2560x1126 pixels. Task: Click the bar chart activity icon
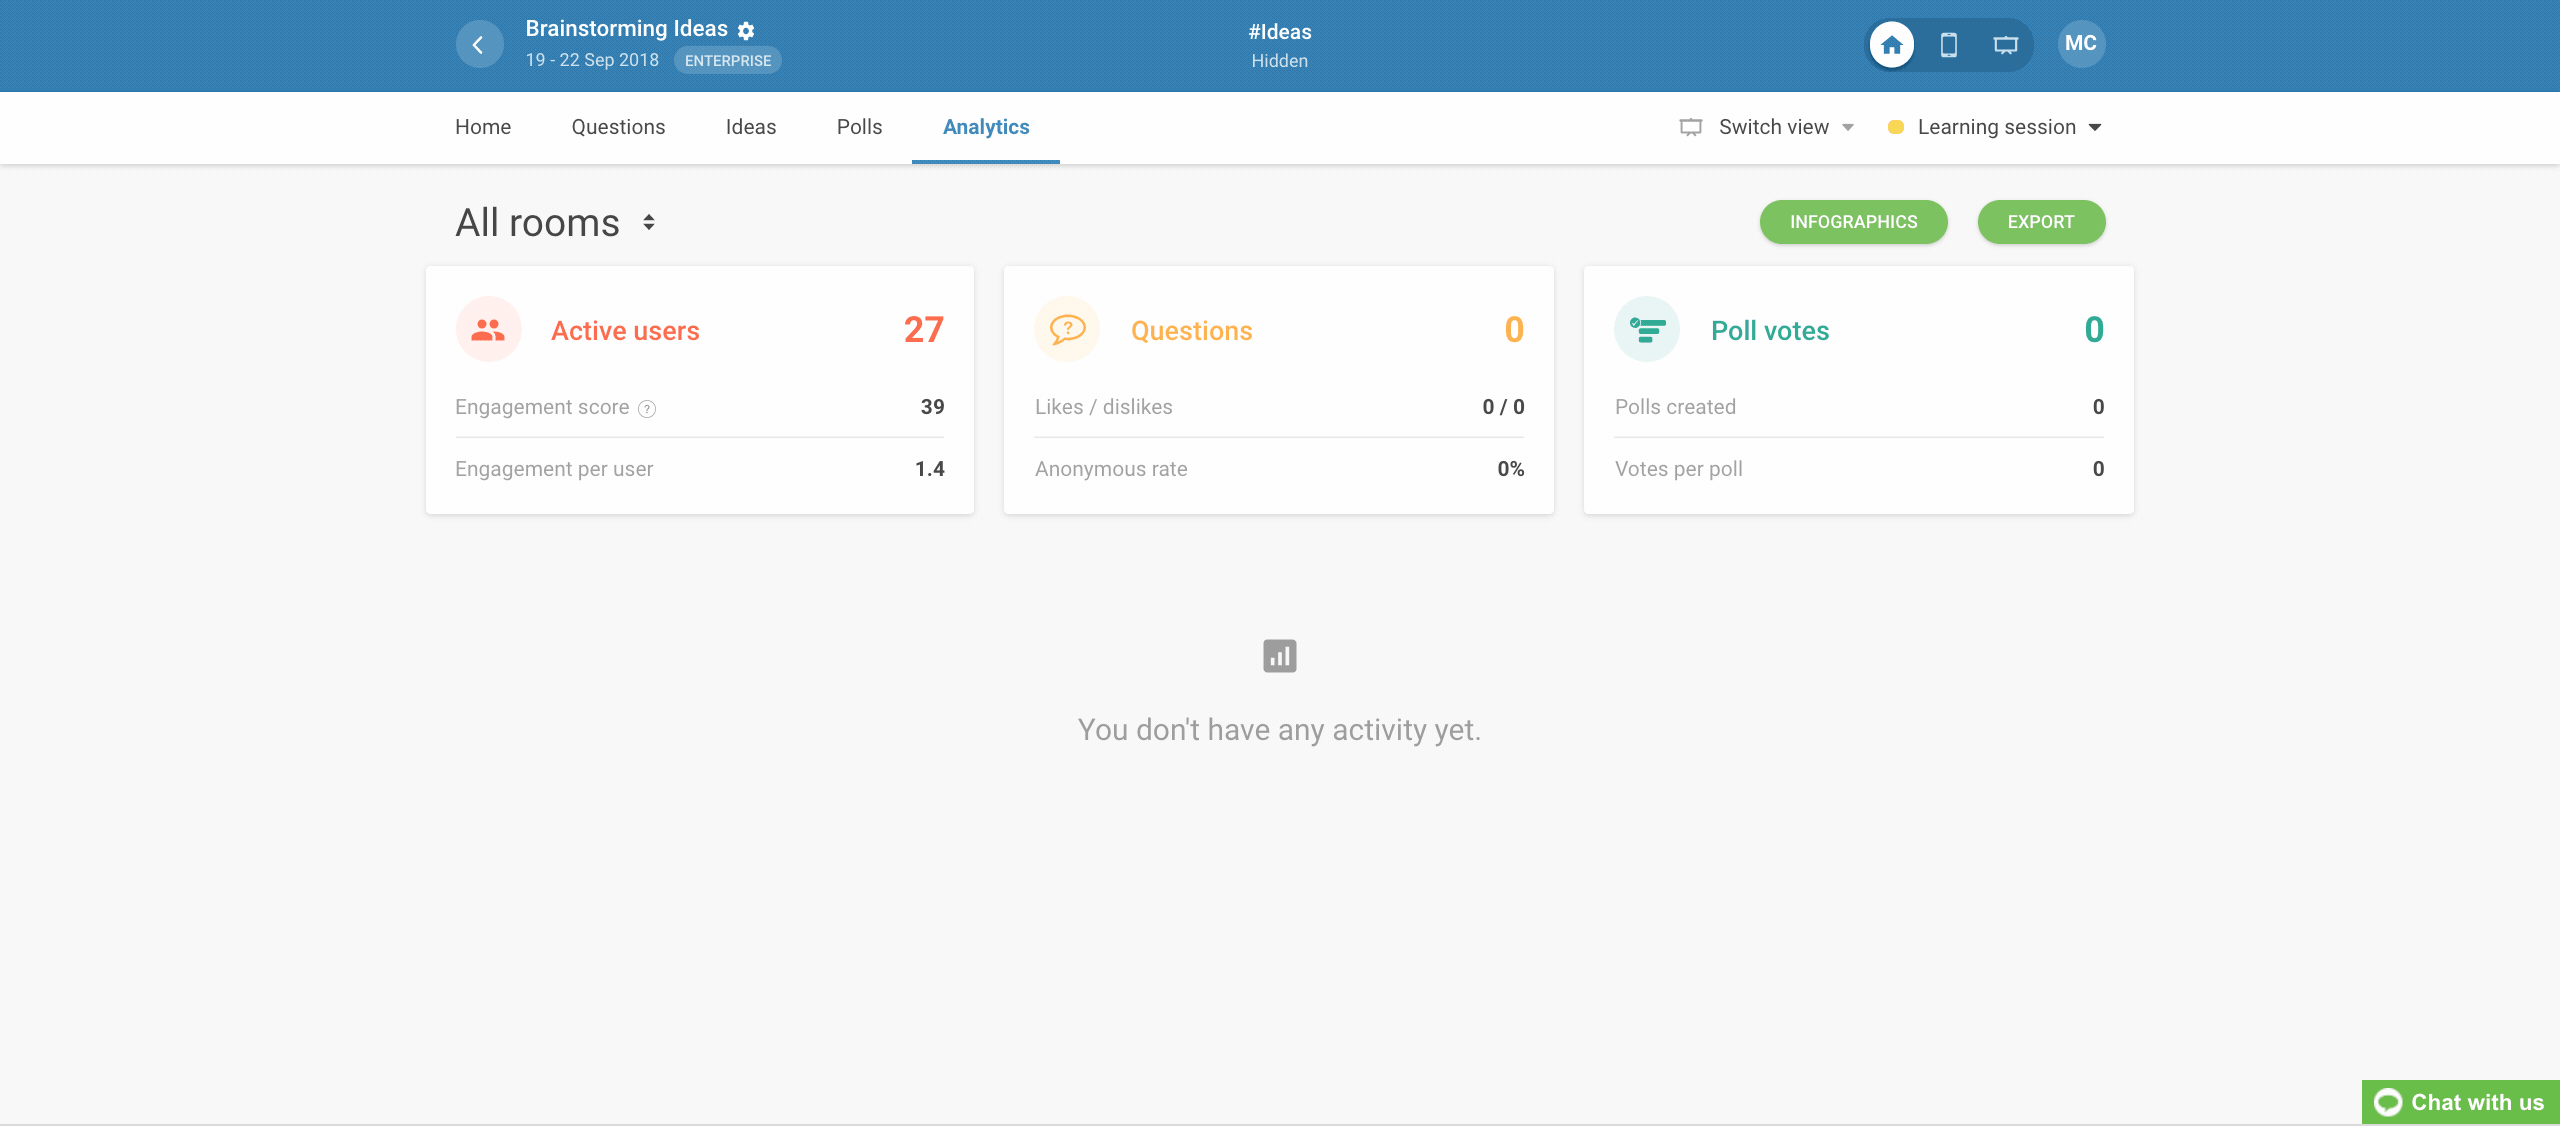[x=1279, y=656]
